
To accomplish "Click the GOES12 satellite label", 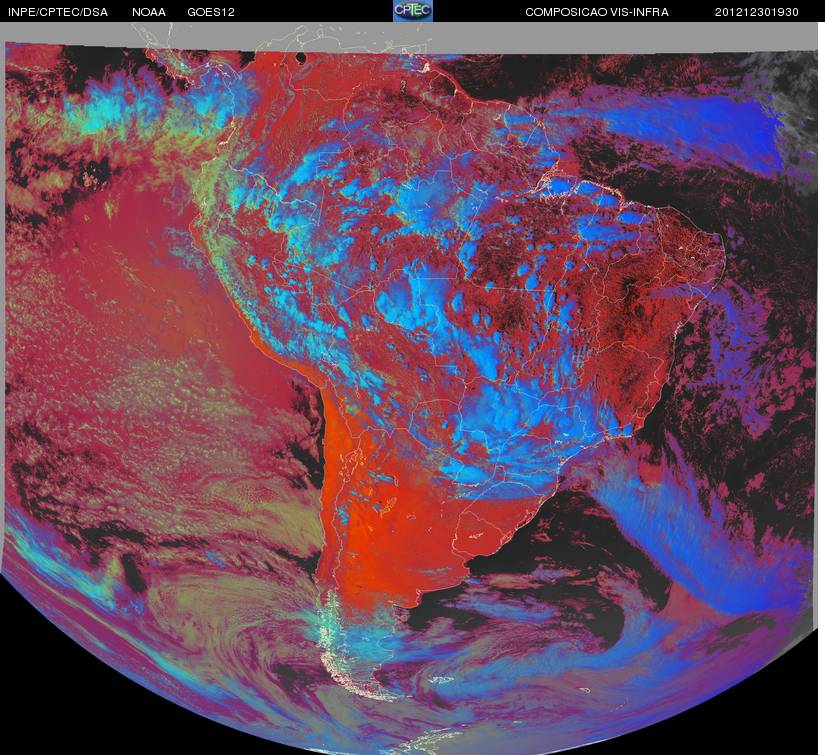I will pyautogui.click(x=211, y=12).
